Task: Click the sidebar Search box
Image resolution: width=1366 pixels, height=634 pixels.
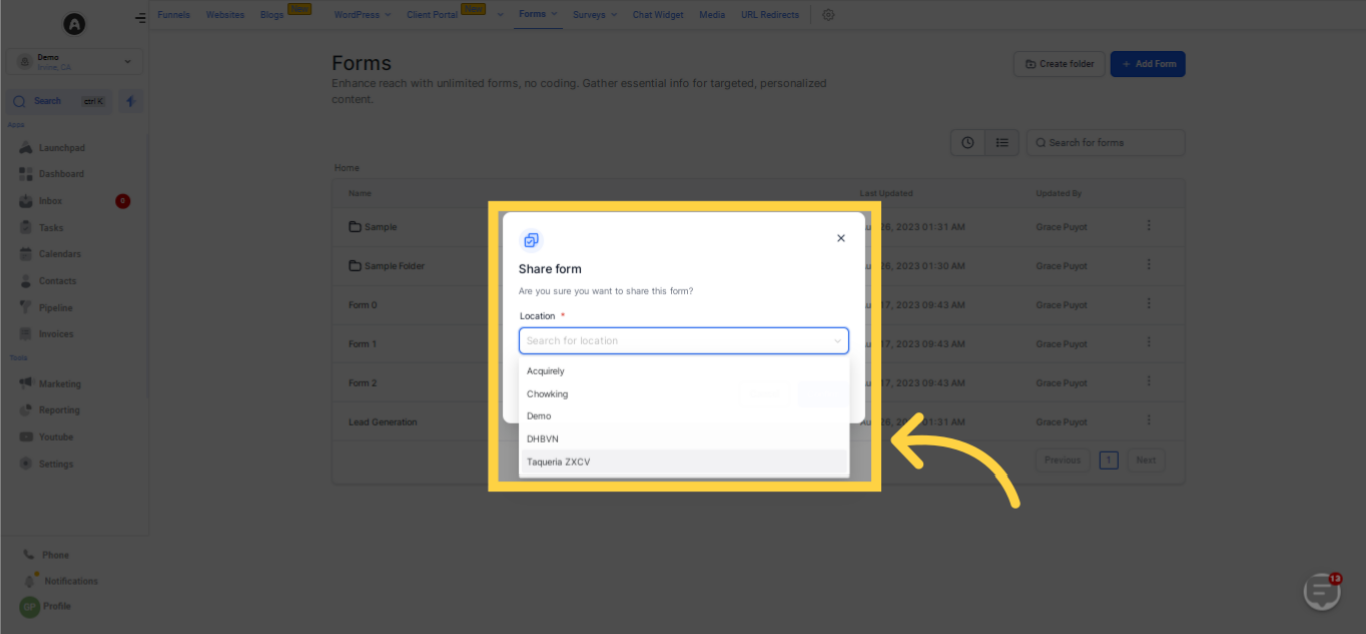Action: [x=60, y=101]
